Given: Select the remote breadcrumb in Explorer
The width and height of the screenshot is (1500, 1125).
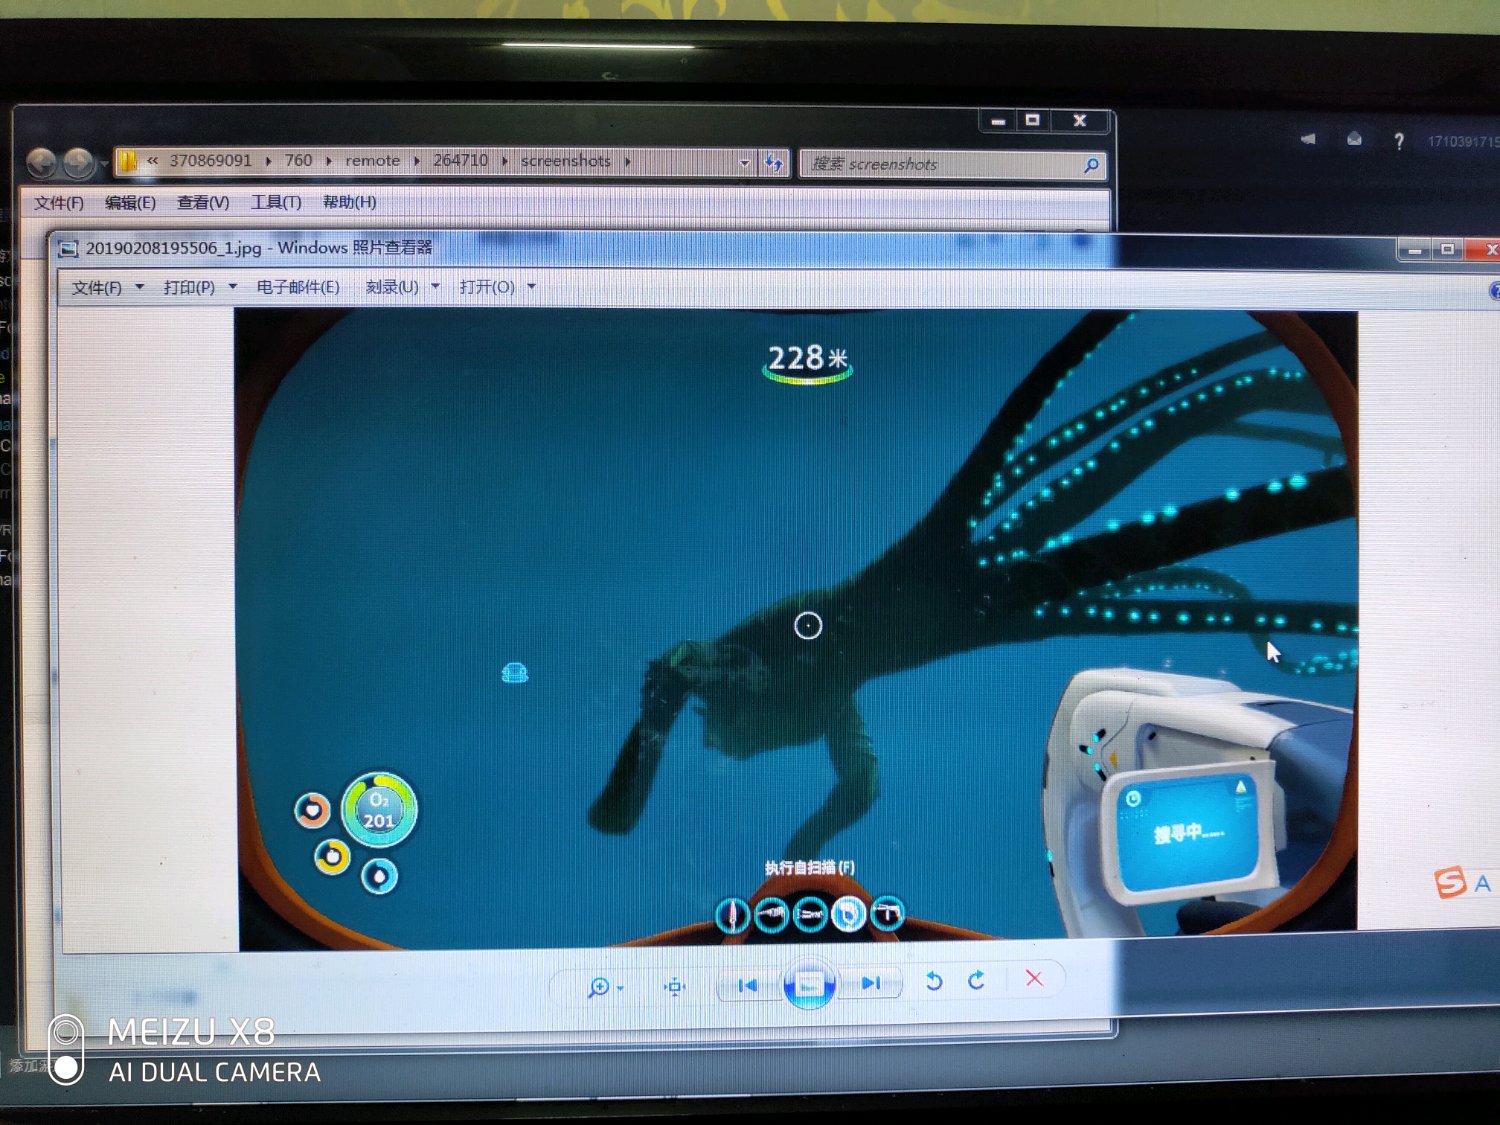Looking at the screenshot, I should (372, 161).
